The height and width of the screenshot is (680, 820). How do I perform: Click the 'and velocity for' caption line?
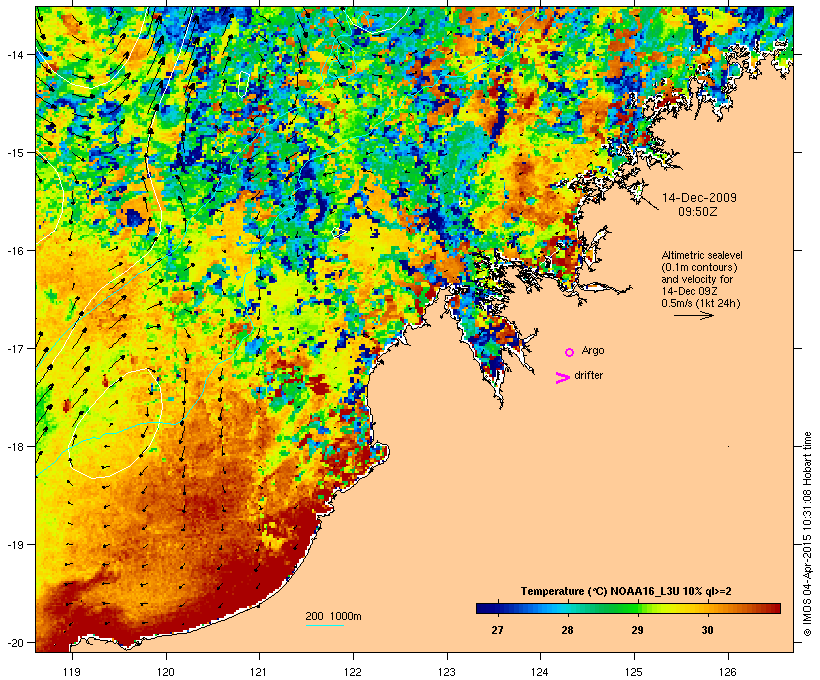coord(697,279)
